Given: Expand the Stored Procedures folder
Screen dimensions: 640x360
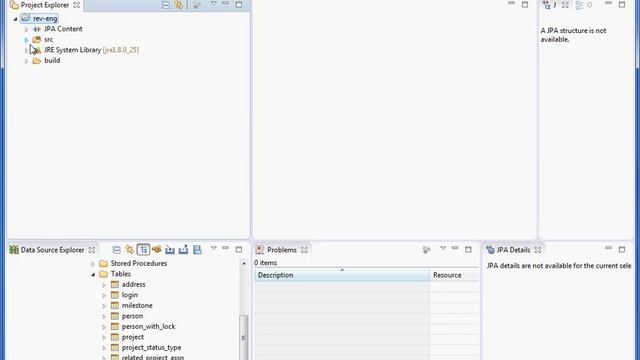Looking at the screenshot, I should point(93,264).
